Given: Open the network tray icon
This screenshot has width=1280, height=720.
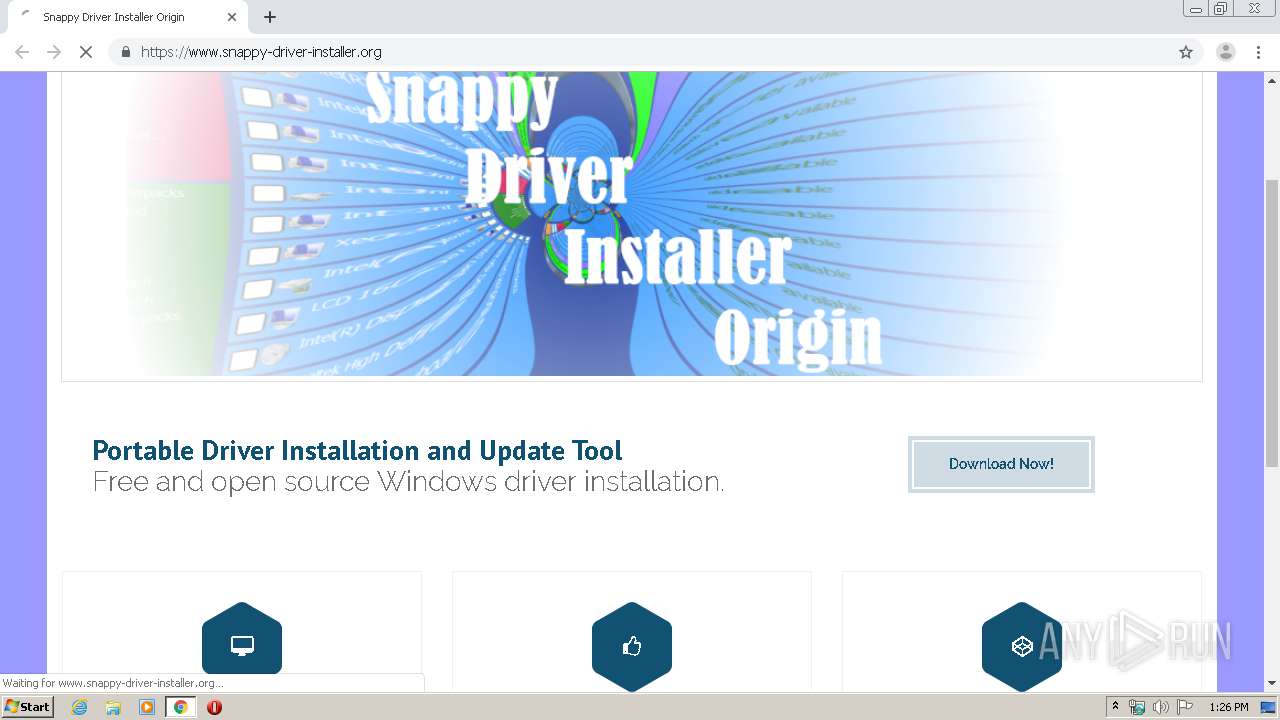Looking at the screenshot, I should (1137, 707).
